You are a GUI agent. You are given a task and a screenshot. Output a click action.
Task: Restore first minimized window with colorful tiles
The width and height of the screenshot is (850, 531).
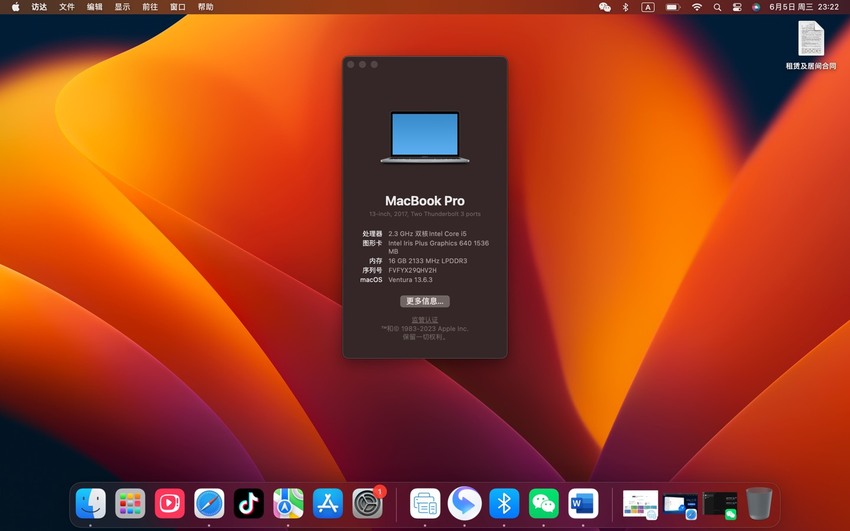[640, 504]
